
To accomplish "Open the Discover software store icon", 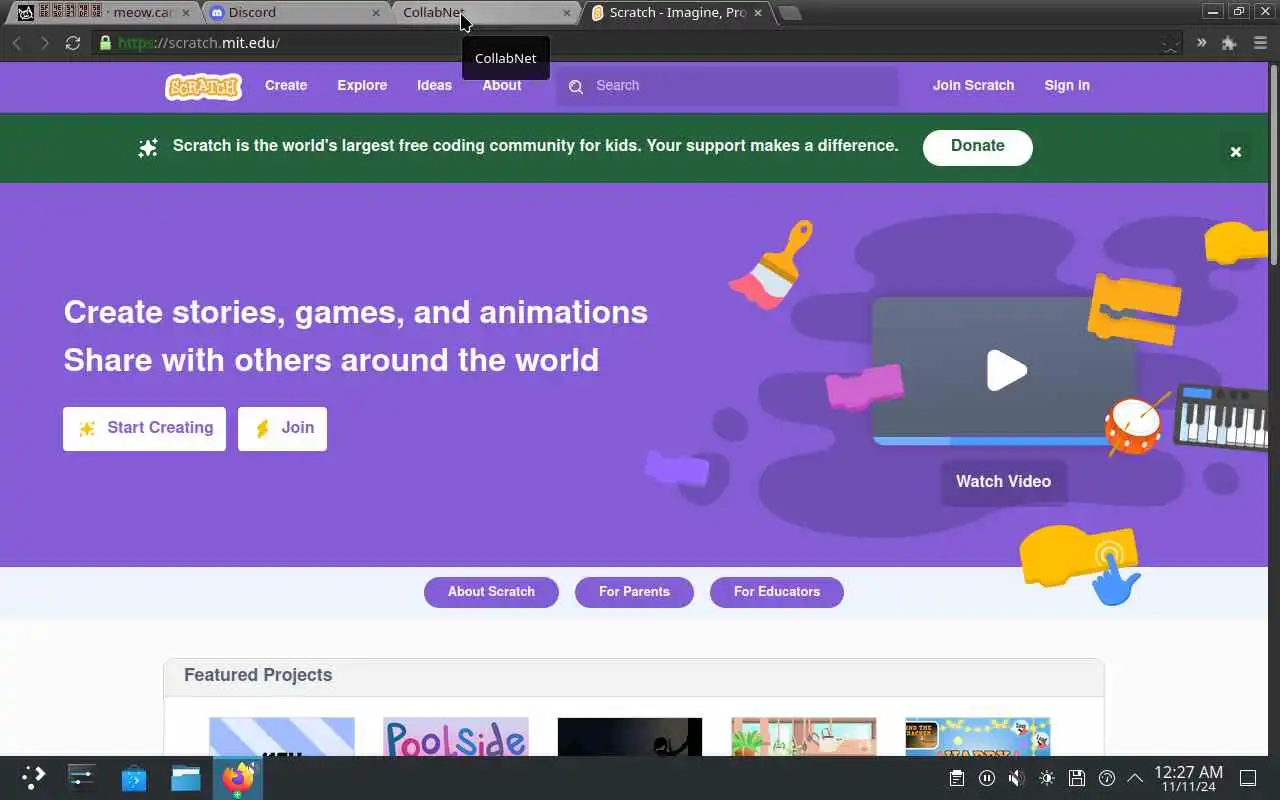I will [x=134, y=778].
